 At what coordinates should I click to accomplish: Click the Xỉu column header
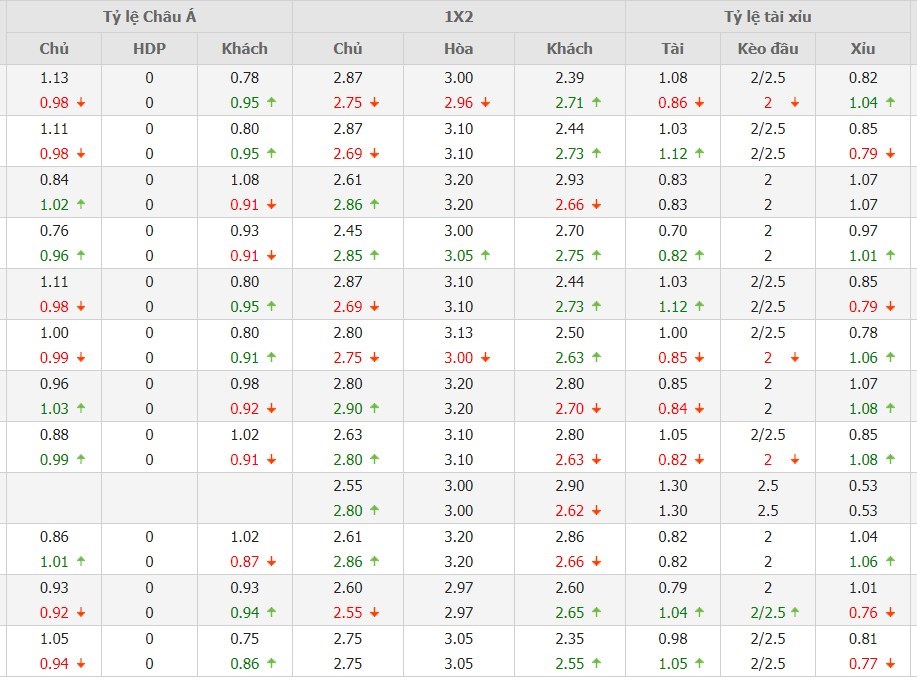(x=862, y=48)
